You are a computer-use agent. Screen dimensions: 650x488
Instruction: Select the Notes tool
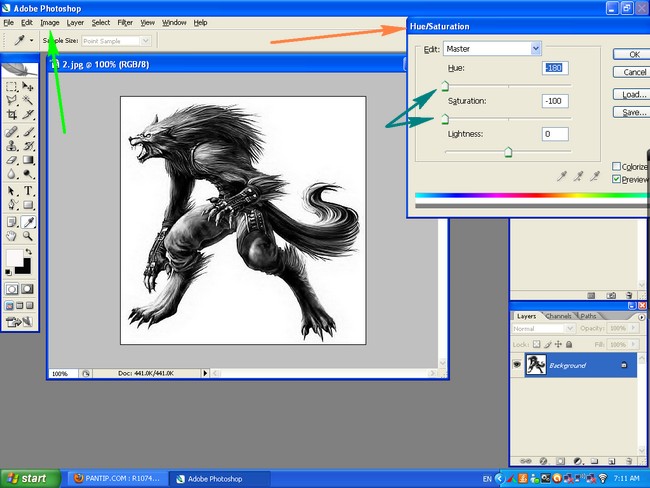tap(11, 222)
